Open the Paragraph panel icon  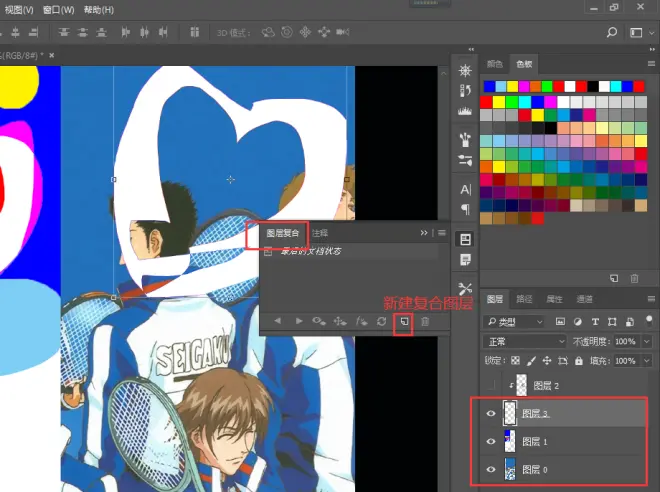[466, 209]
